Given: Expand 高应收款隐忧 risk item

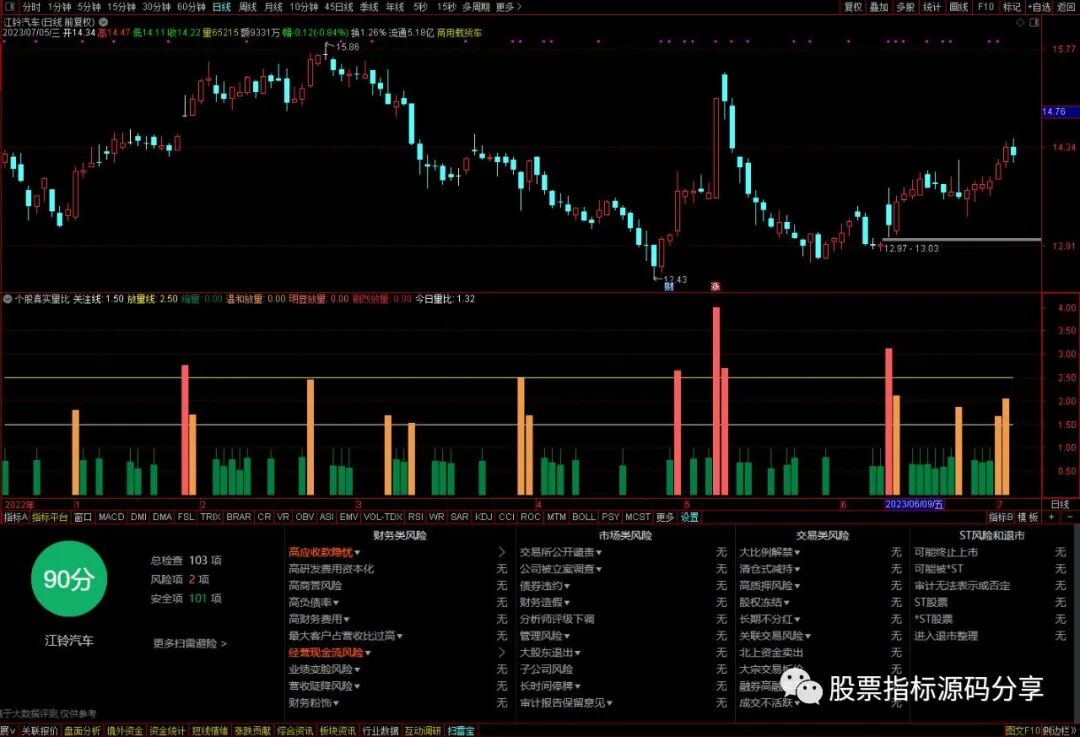Looking at the screenshot, I should click(x=324, y=552).
